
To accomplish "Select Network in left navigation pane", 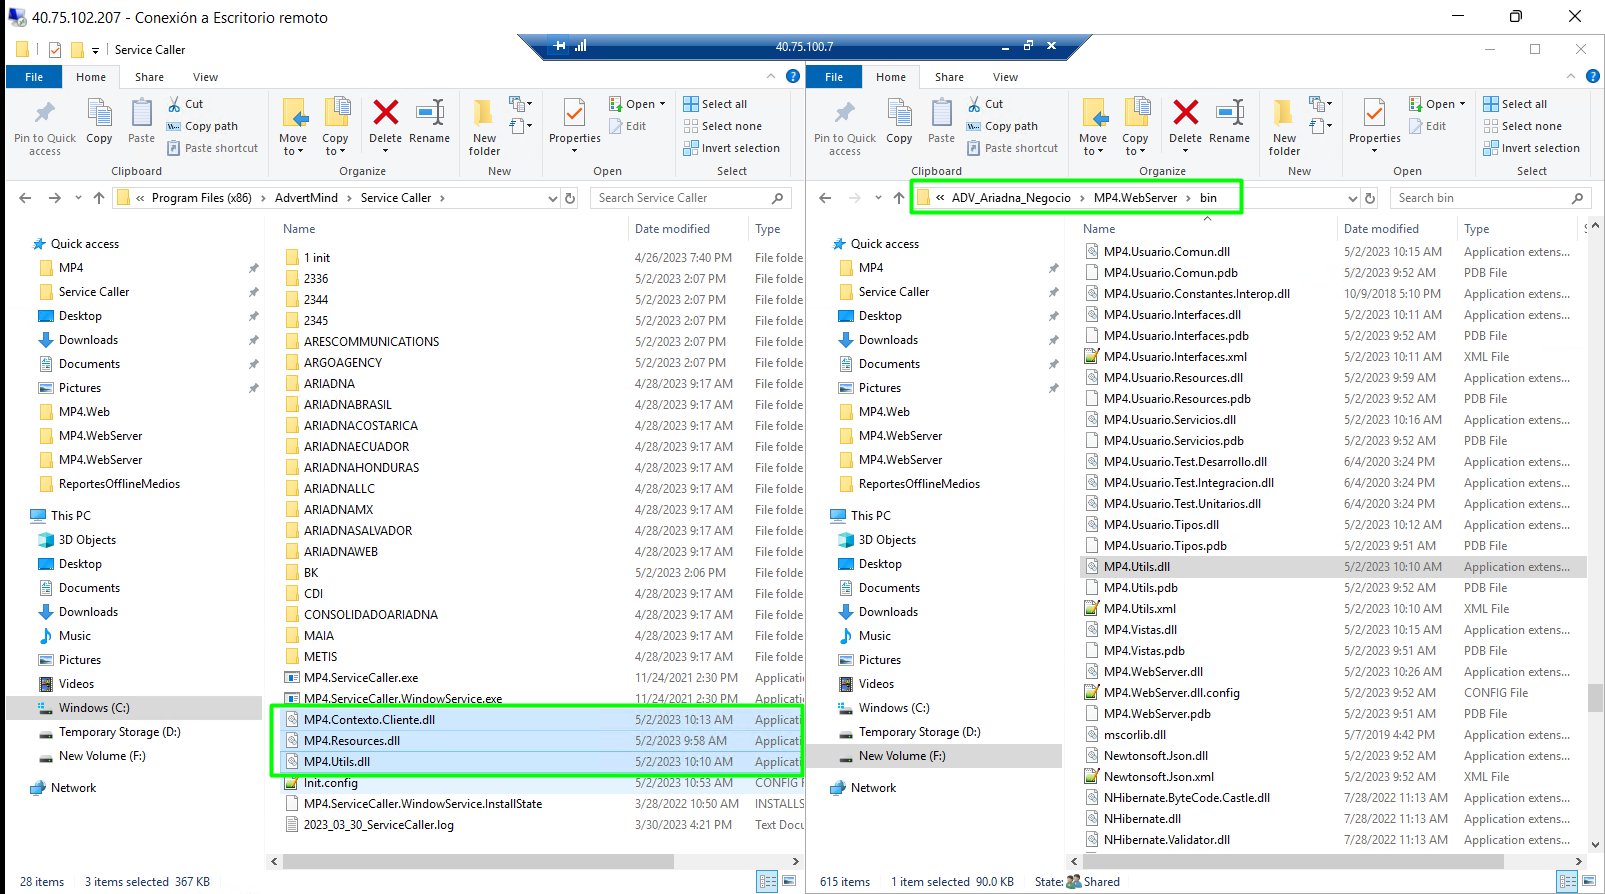I will (x=73, y=788).
